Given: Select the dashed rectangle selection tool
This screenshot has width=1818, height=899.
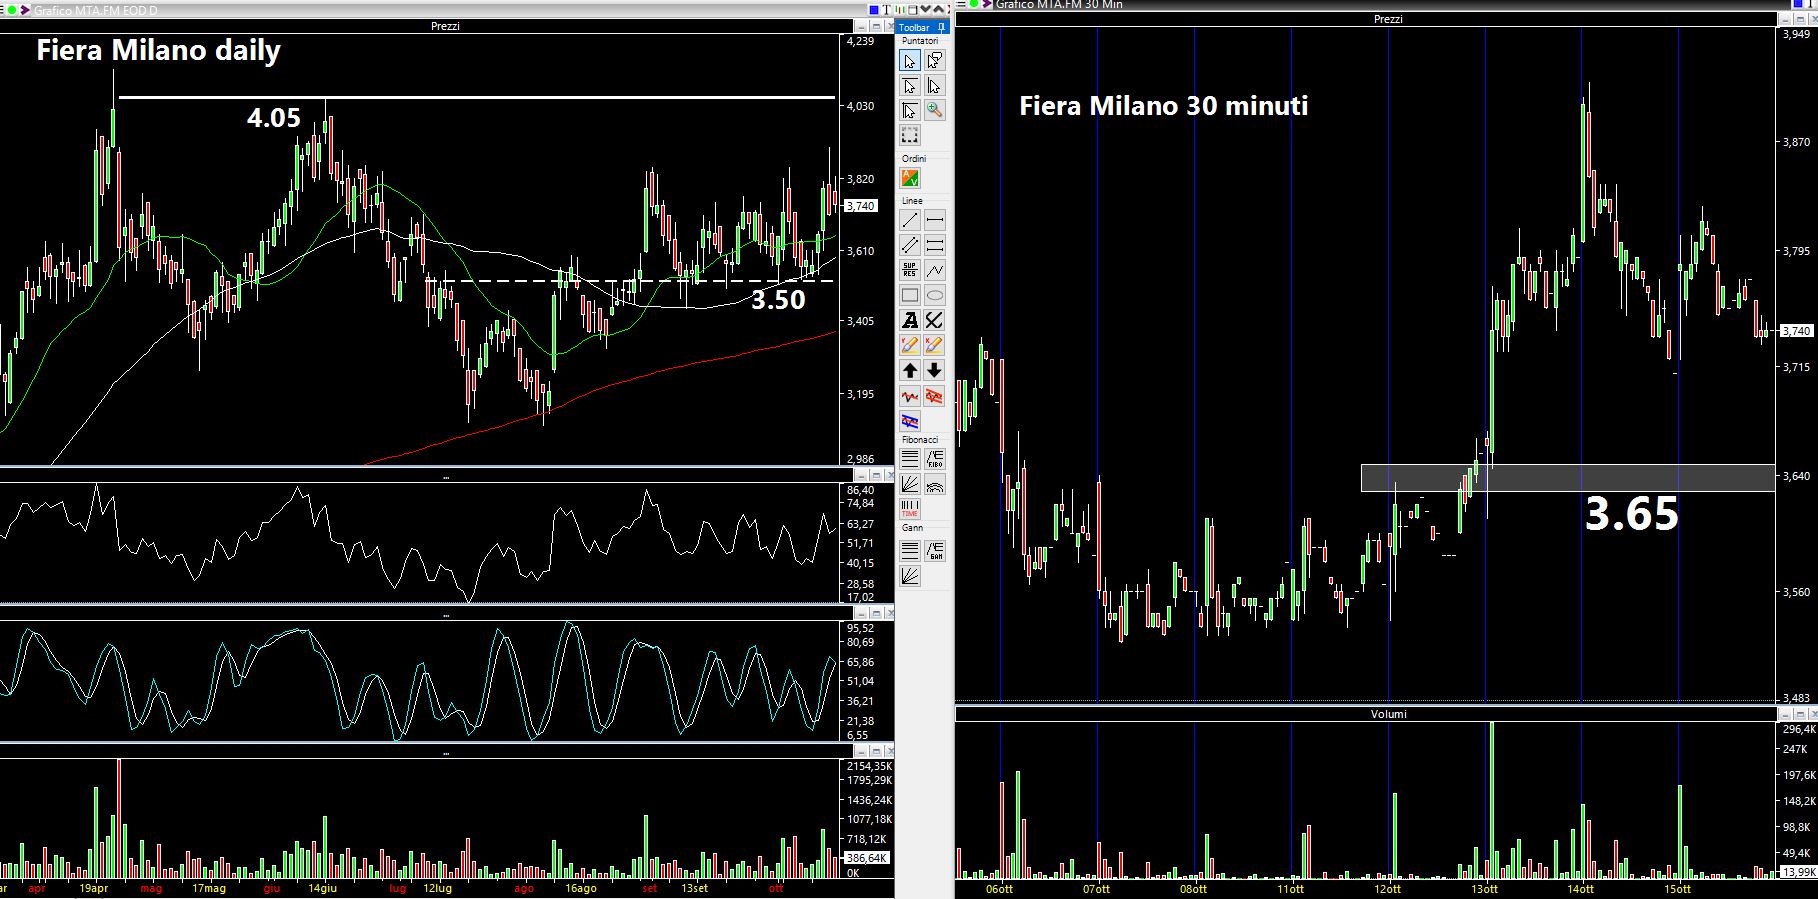Looking at the screenshot, I should coord(910,135).
